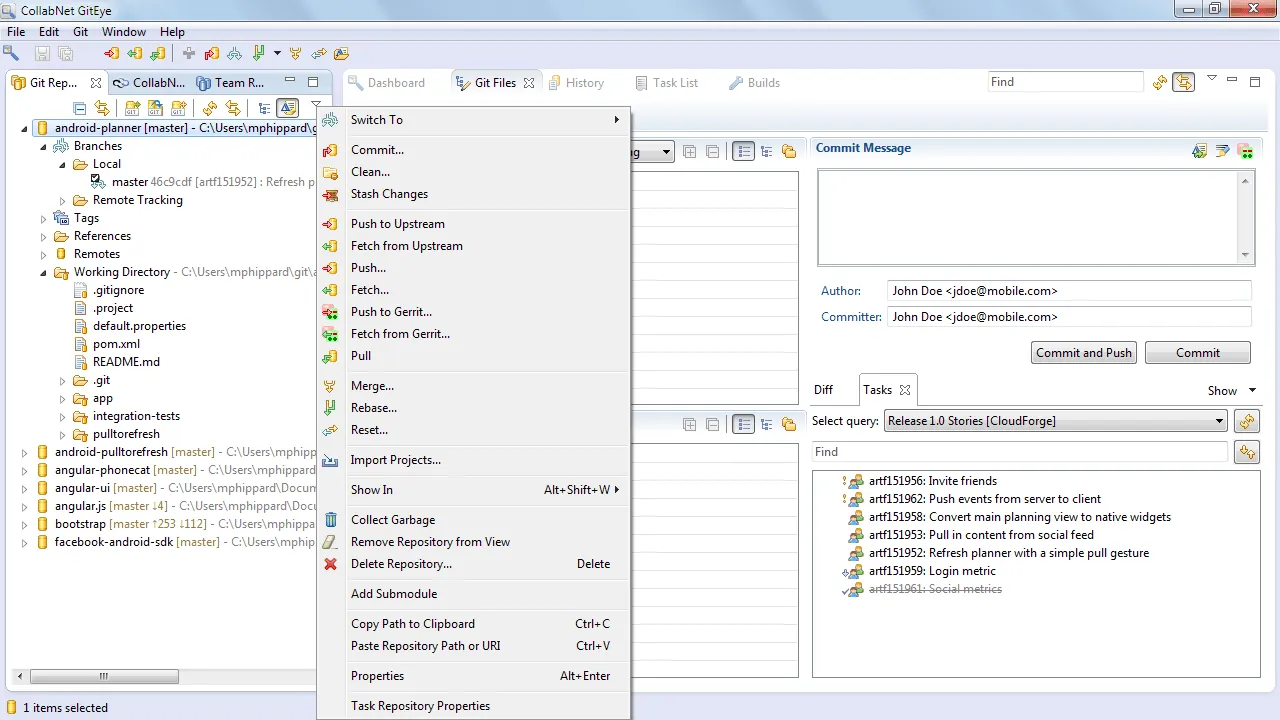Toggle the flat list presentation button
The image size is (1280, 720).
743,152
